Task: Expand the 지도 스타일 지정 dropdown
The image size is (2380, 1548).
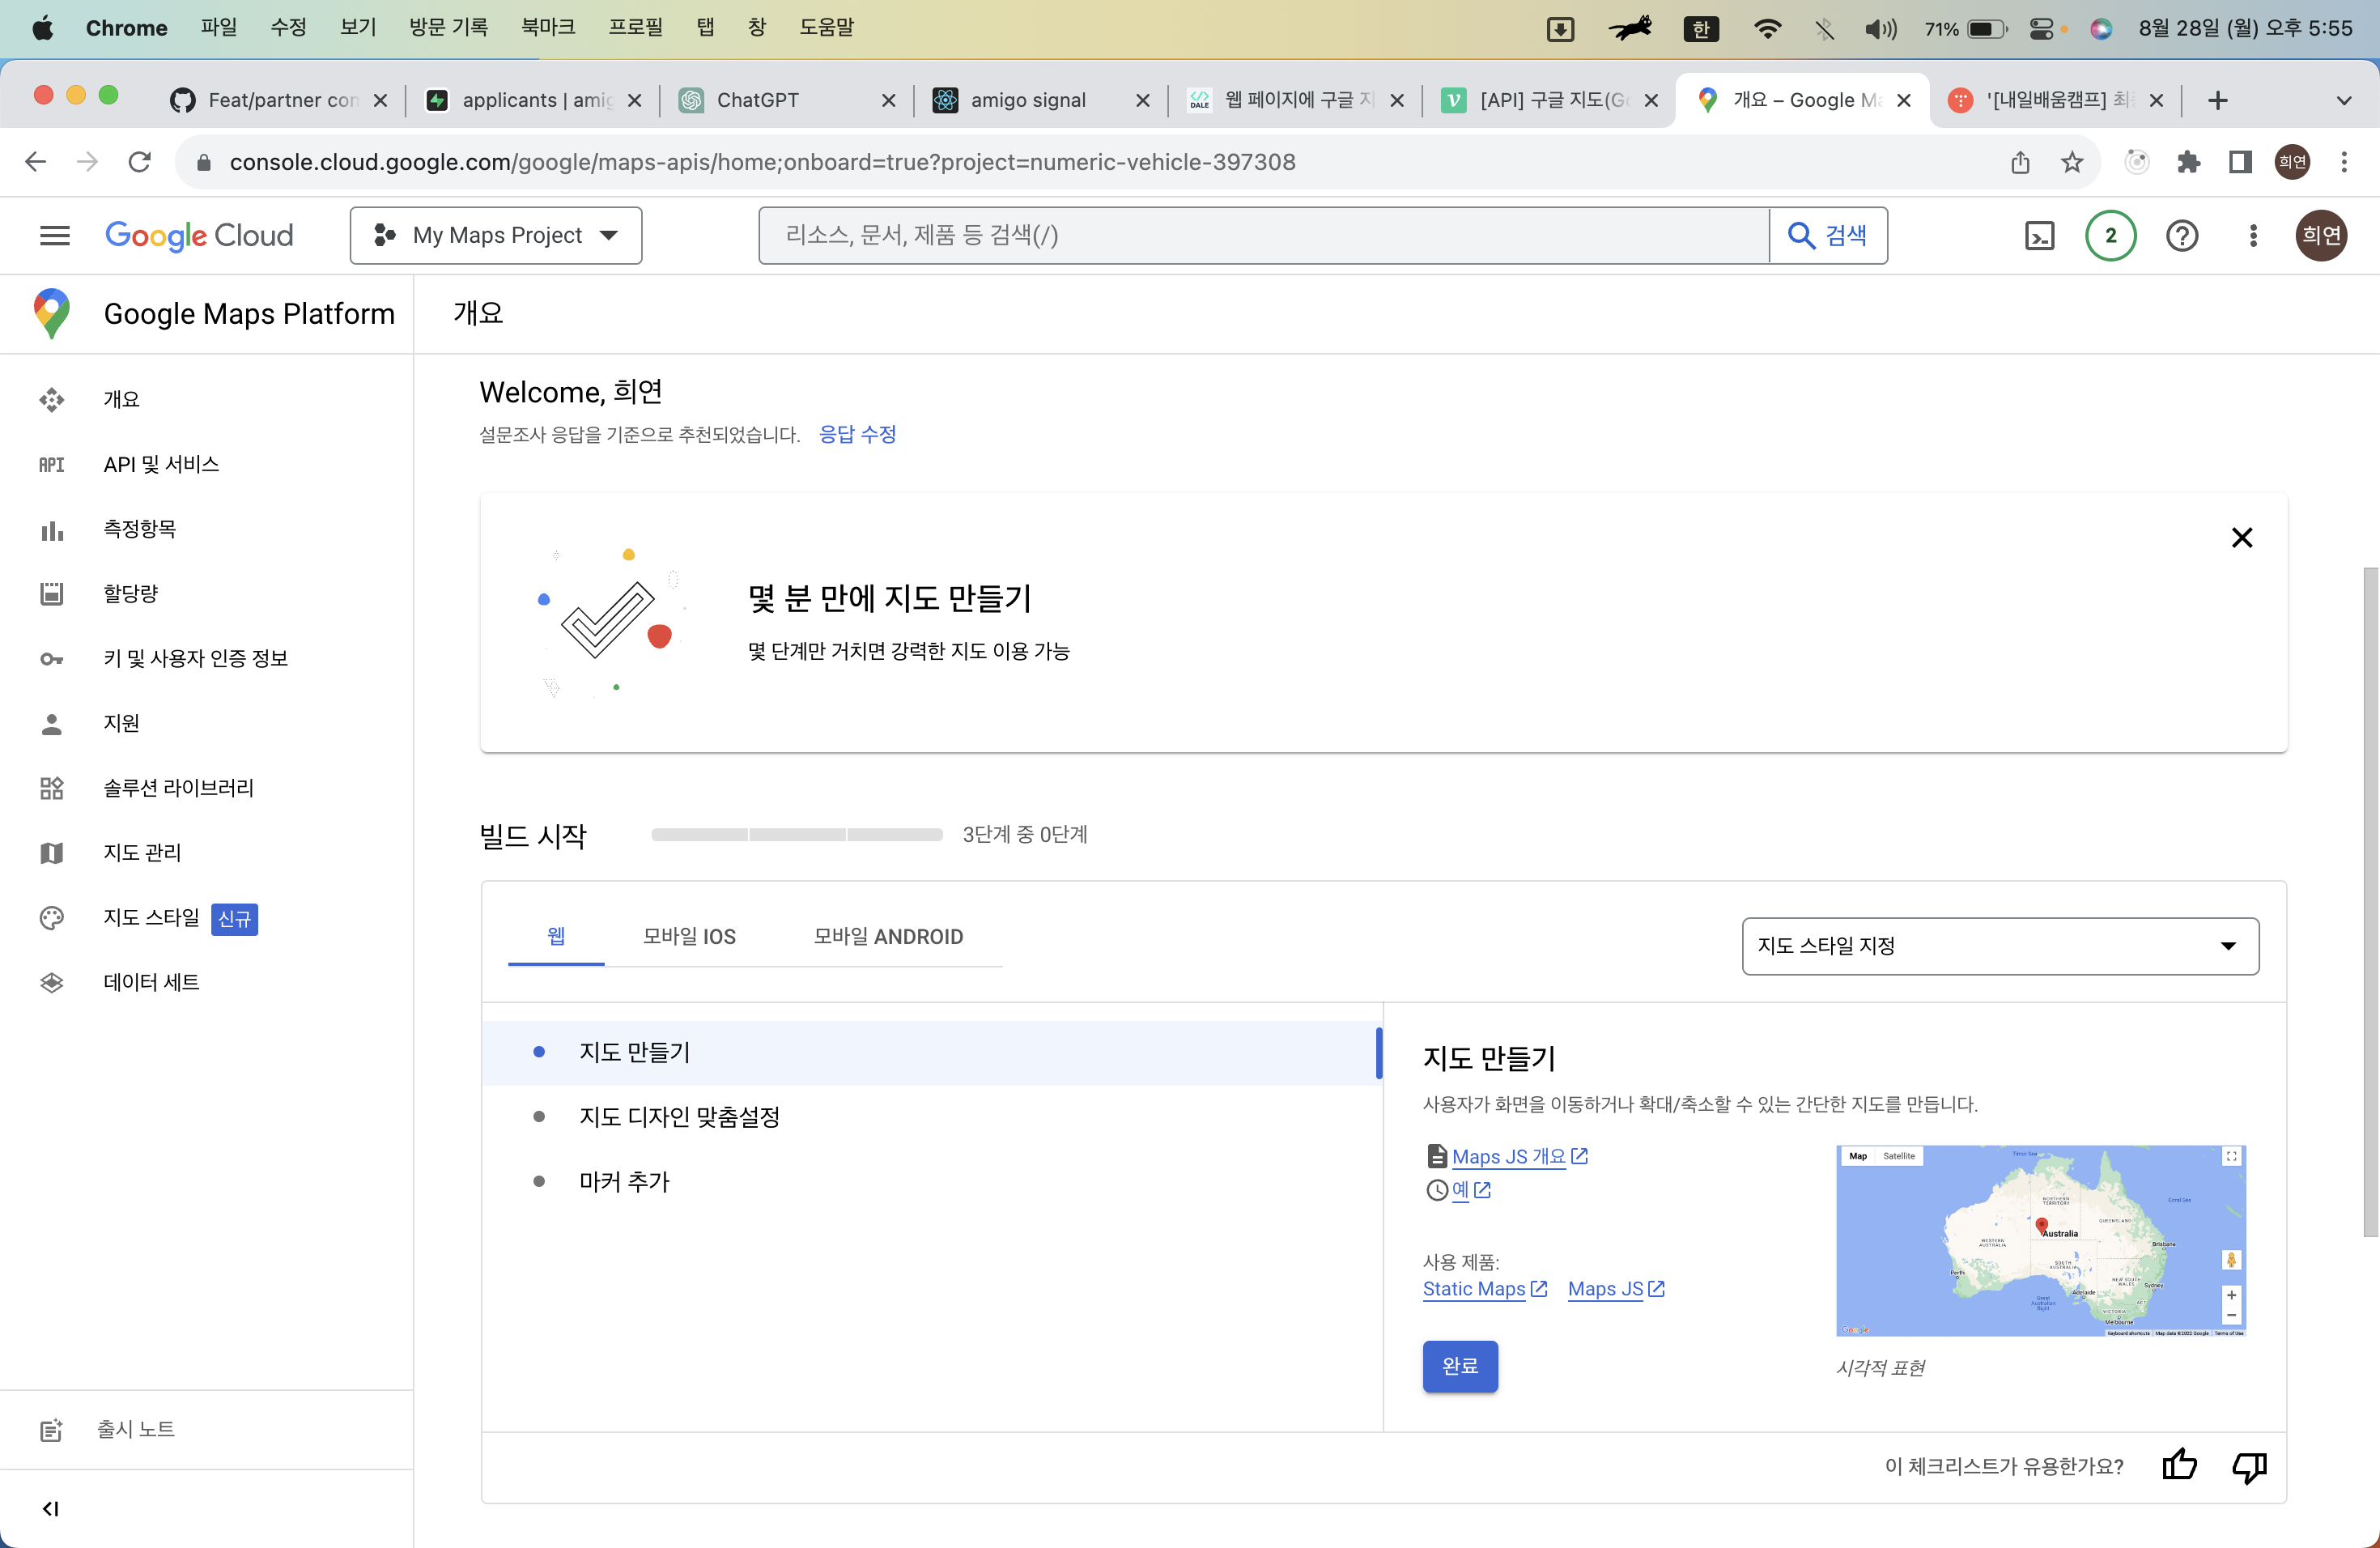Action: click(x=2000, y=946)
